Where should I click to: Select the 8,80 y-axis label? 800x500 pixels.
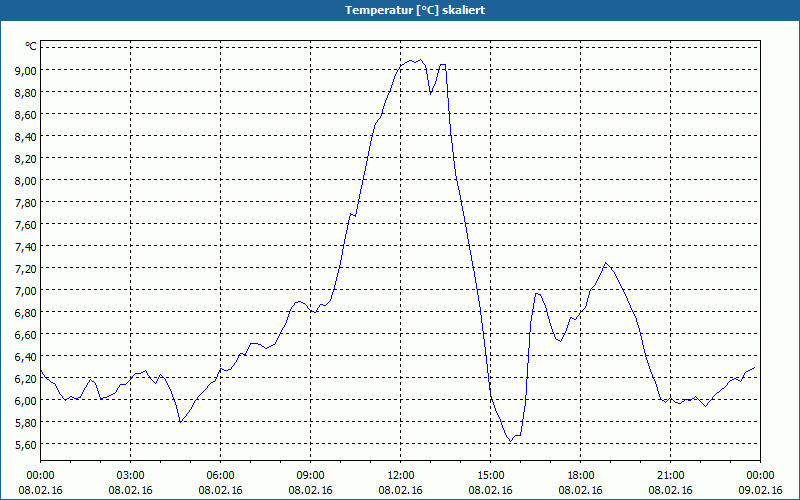tap(26, 92)
